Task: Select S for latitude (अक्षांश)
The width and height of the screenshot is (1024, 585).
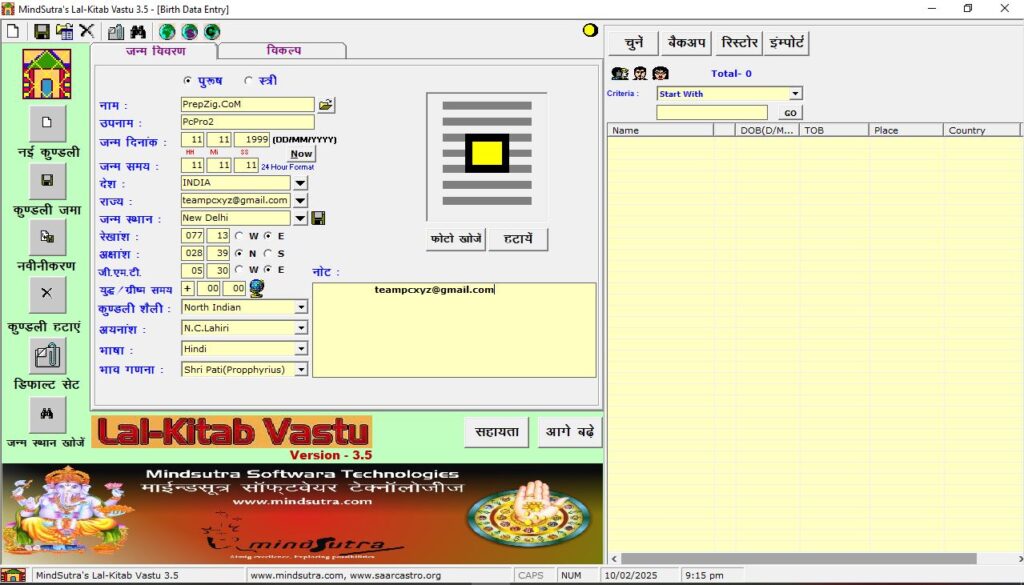Action: [x=268, y=253]
